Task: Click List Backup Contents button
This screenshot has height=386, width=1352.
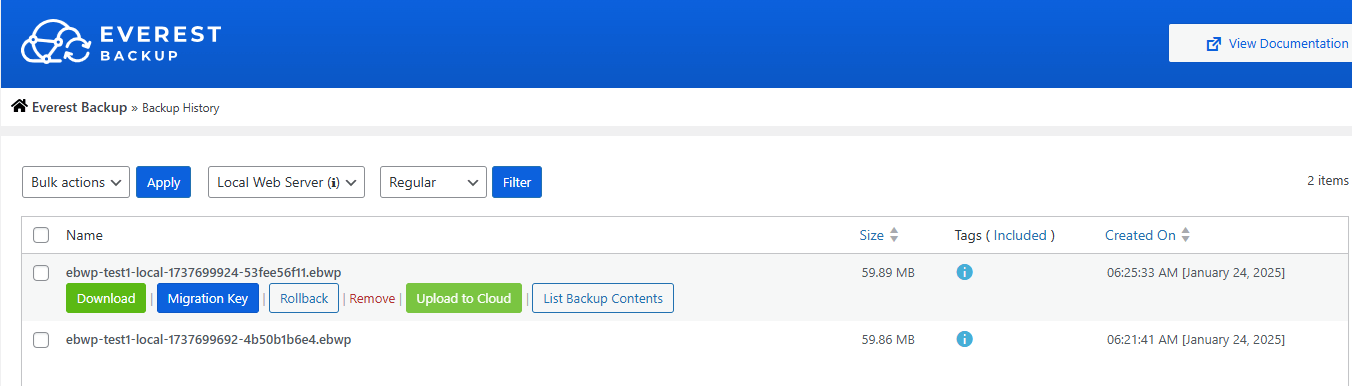Action: pos(603,298)
